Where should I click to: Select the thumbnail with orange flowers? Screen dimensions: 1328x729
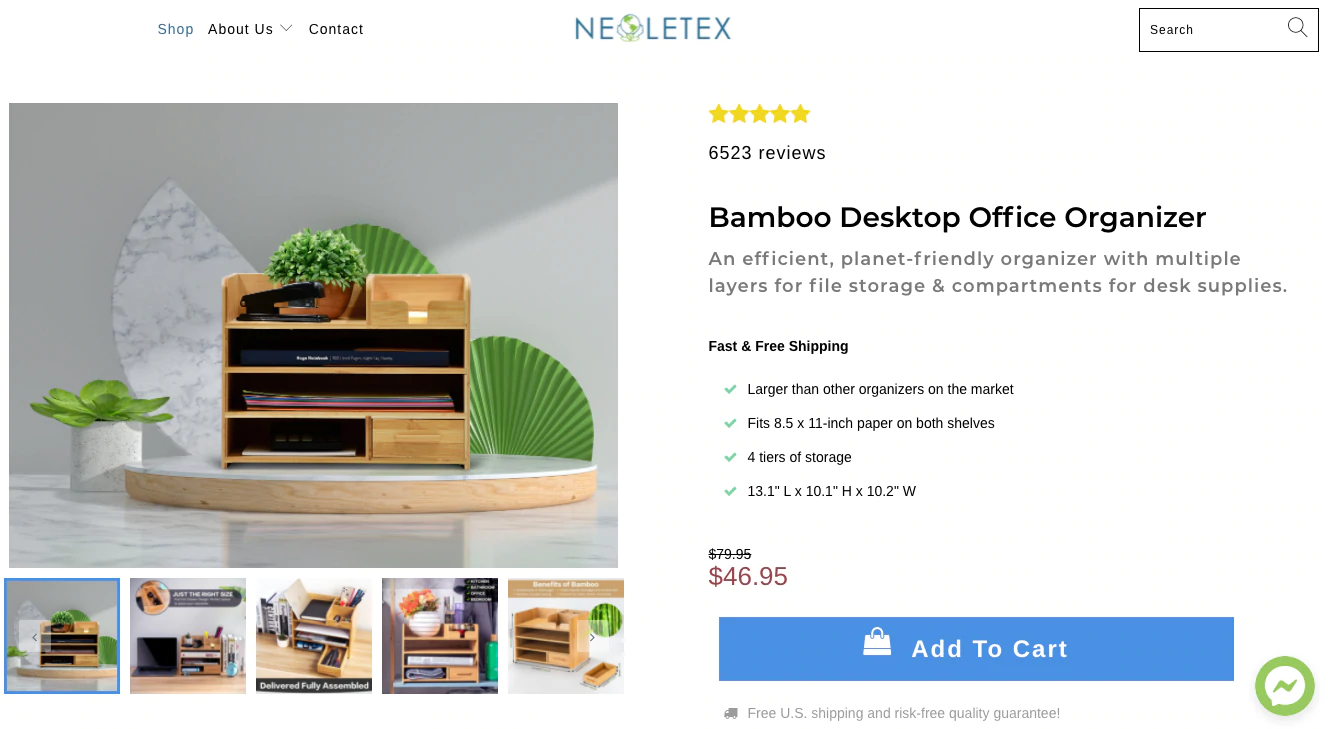440,636
